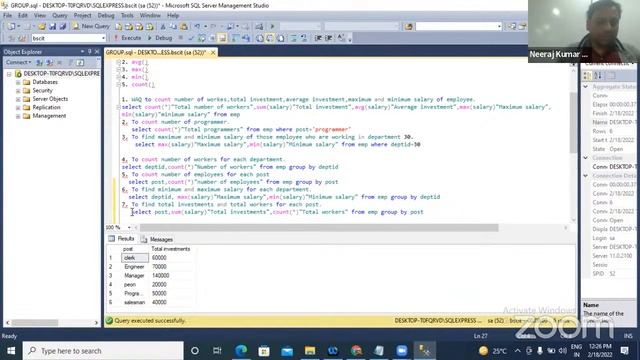Click the Copy icon in the toolbar

tap(173, 27)
